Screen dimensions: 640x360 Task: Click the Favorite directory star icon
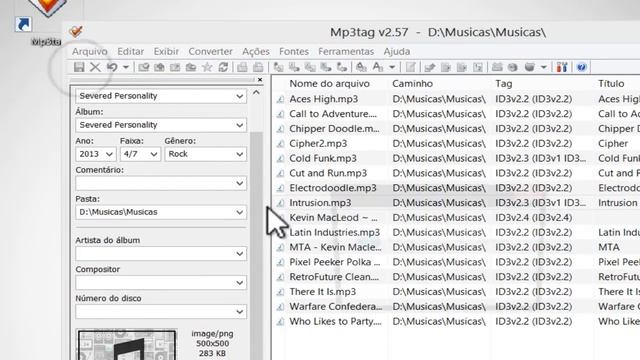(x=207, y=67)
